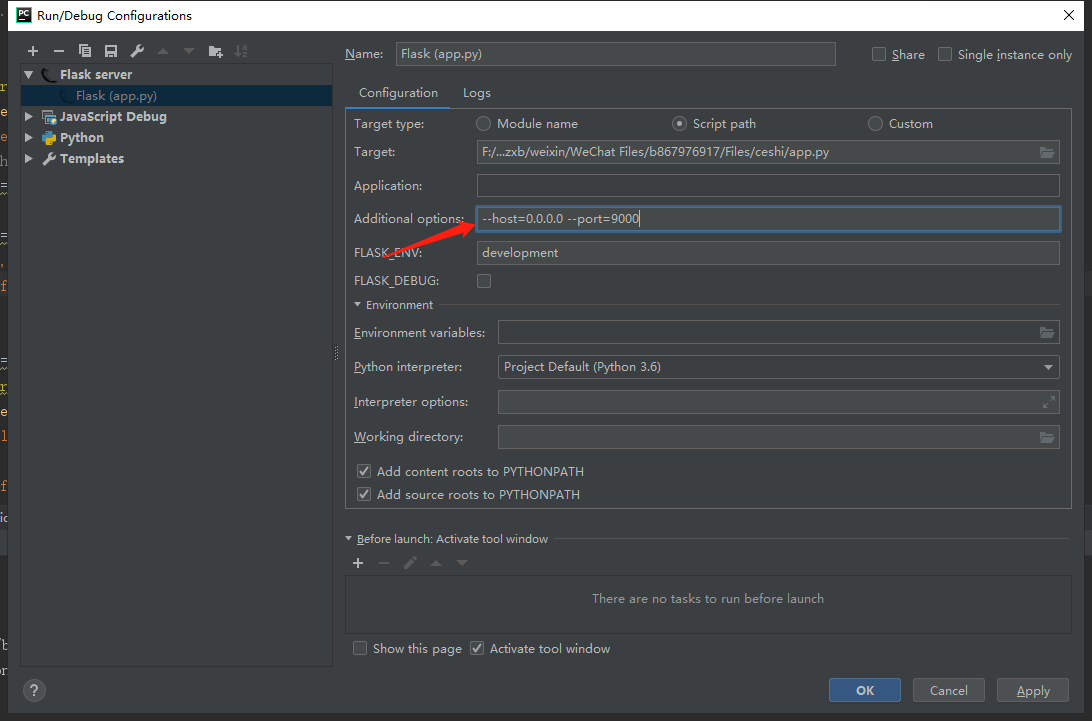1092x721 pixels.
Task: Switch to the Logs tab
Action: point(477,93)
